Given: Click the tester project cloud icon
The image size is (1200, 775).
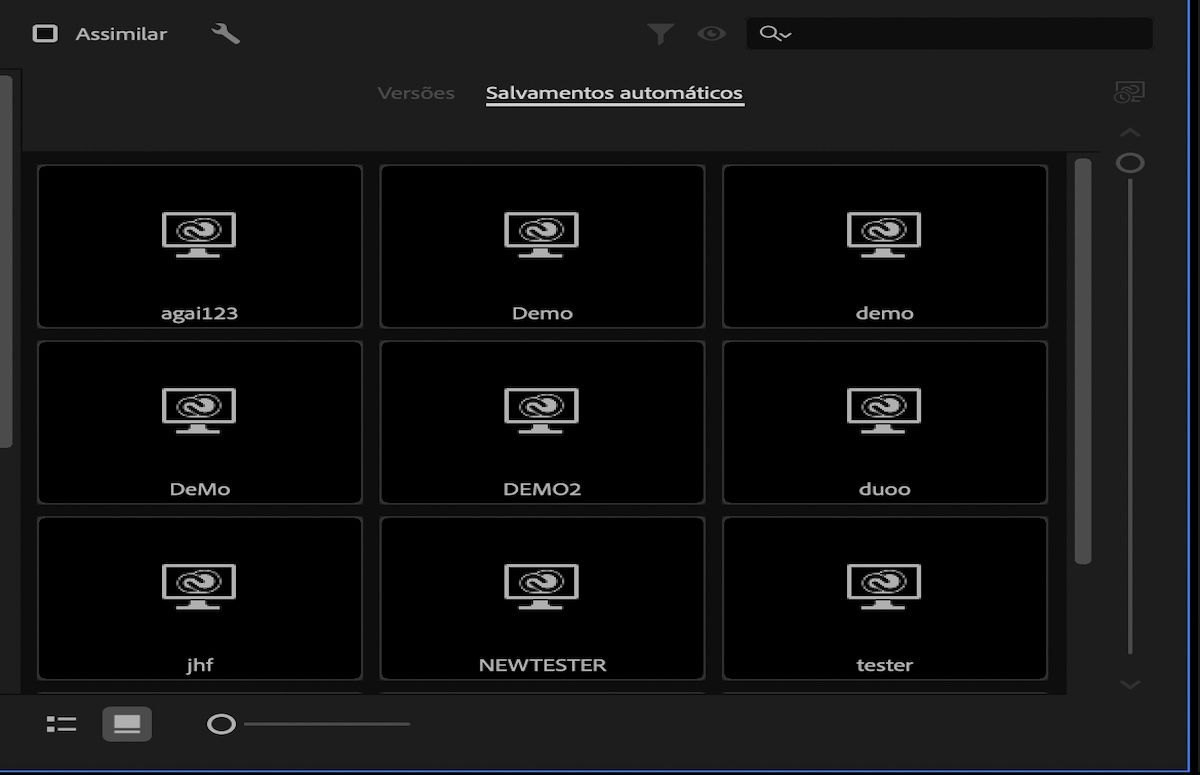Looking at the screenshot, I should (x=884, y=586).
